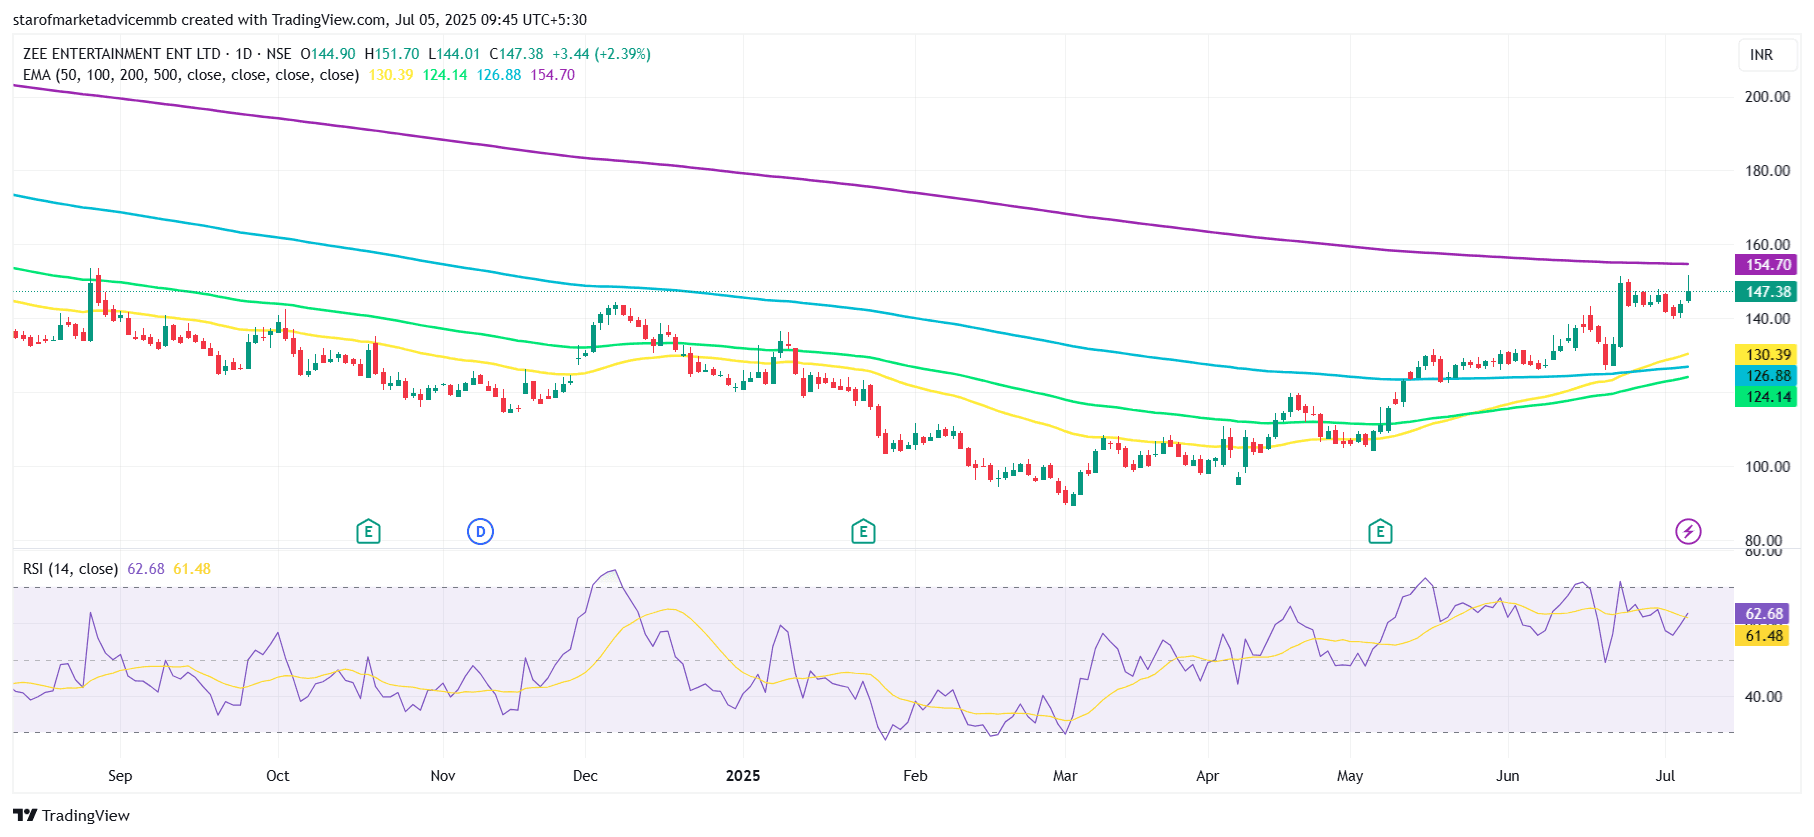Select the ZEE ENTERTAINMENT ENT LTD symbol title
1814x837 pixels.
(121, 54)
